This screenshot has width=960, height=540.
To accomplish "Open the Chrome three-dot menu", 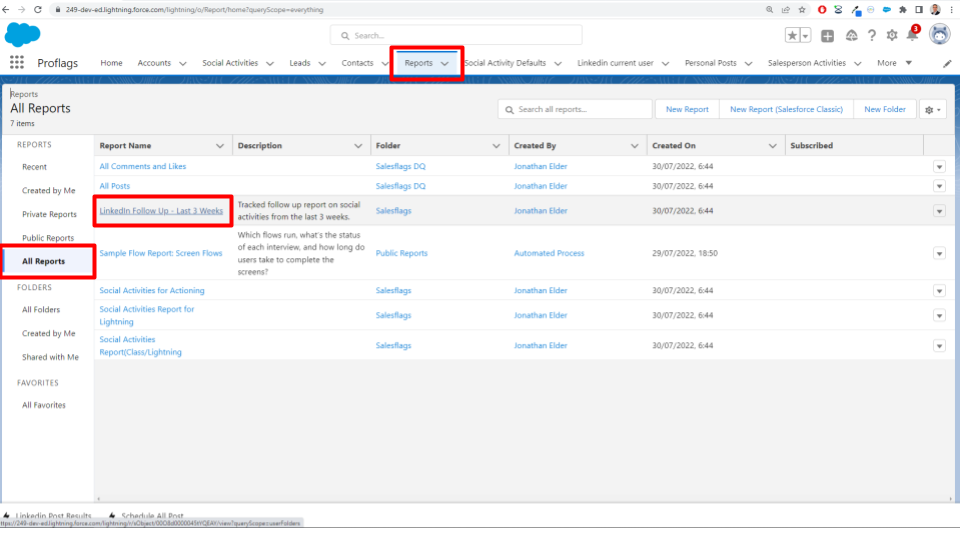I will click(x=951, y=10).
